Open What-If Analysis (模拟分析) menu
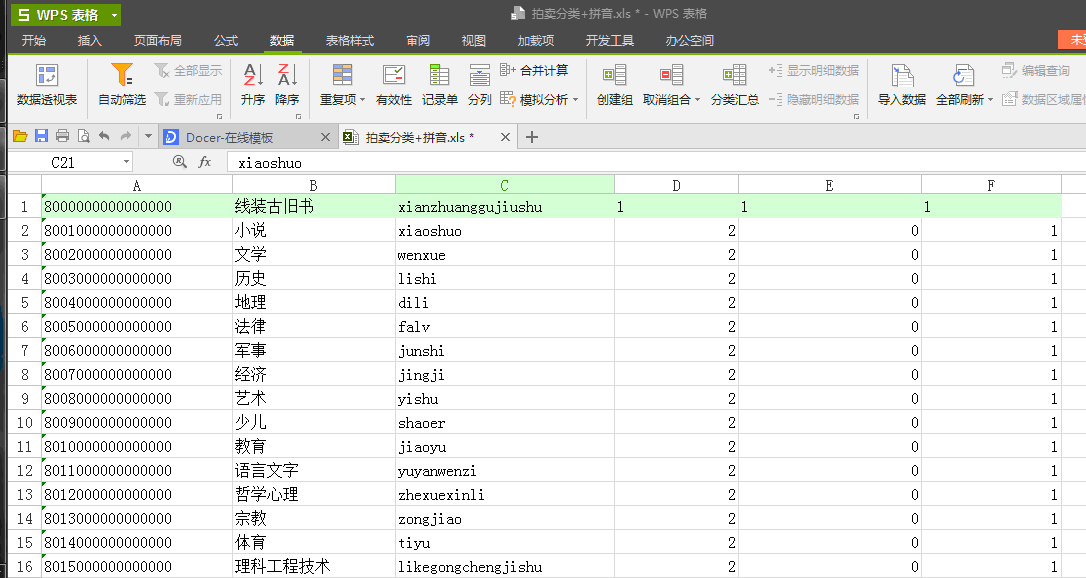Image resolution: width=1086 pixels, height=578 pixels. (539, 100)
